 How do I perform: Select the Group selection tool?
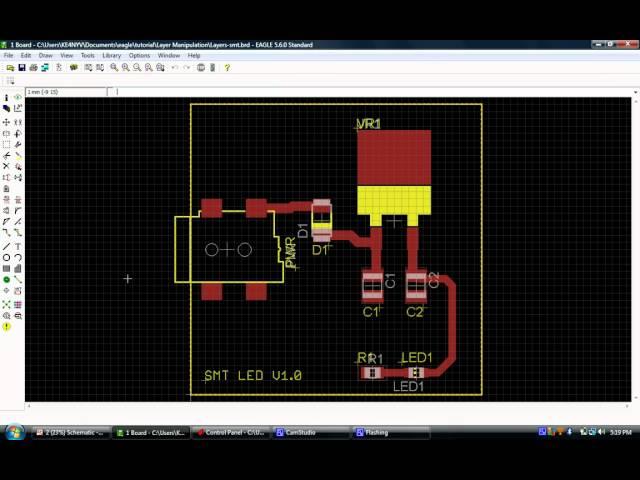[x=6, y=144]
